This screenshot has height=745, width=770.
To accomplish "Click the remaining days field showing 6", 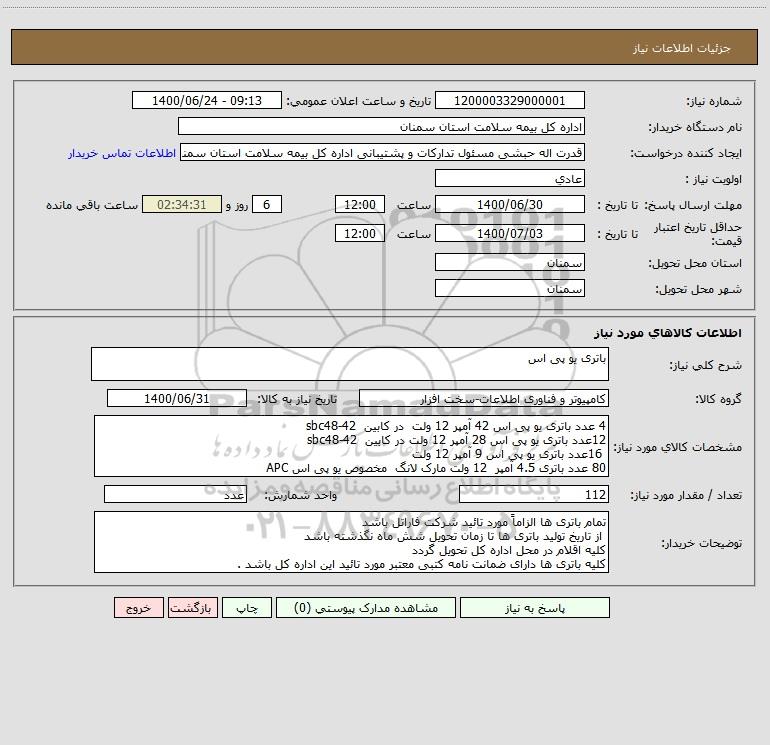I will pos(267,204).
